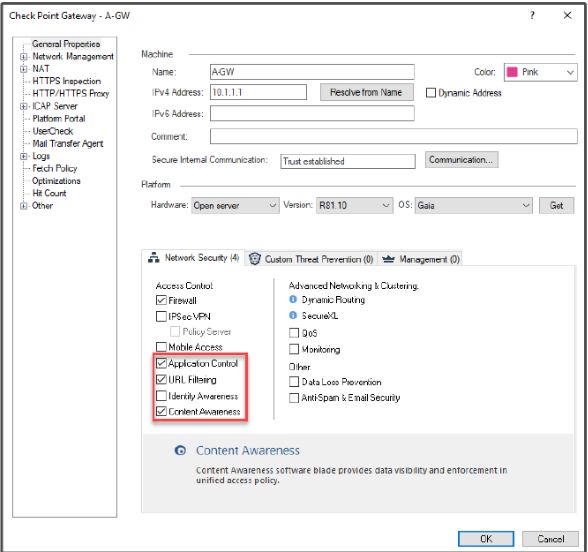Select HTTP/HTTPS Proxy in the tree
The width and height of the screenshot is (588, 552).
(x=70, y=93)
